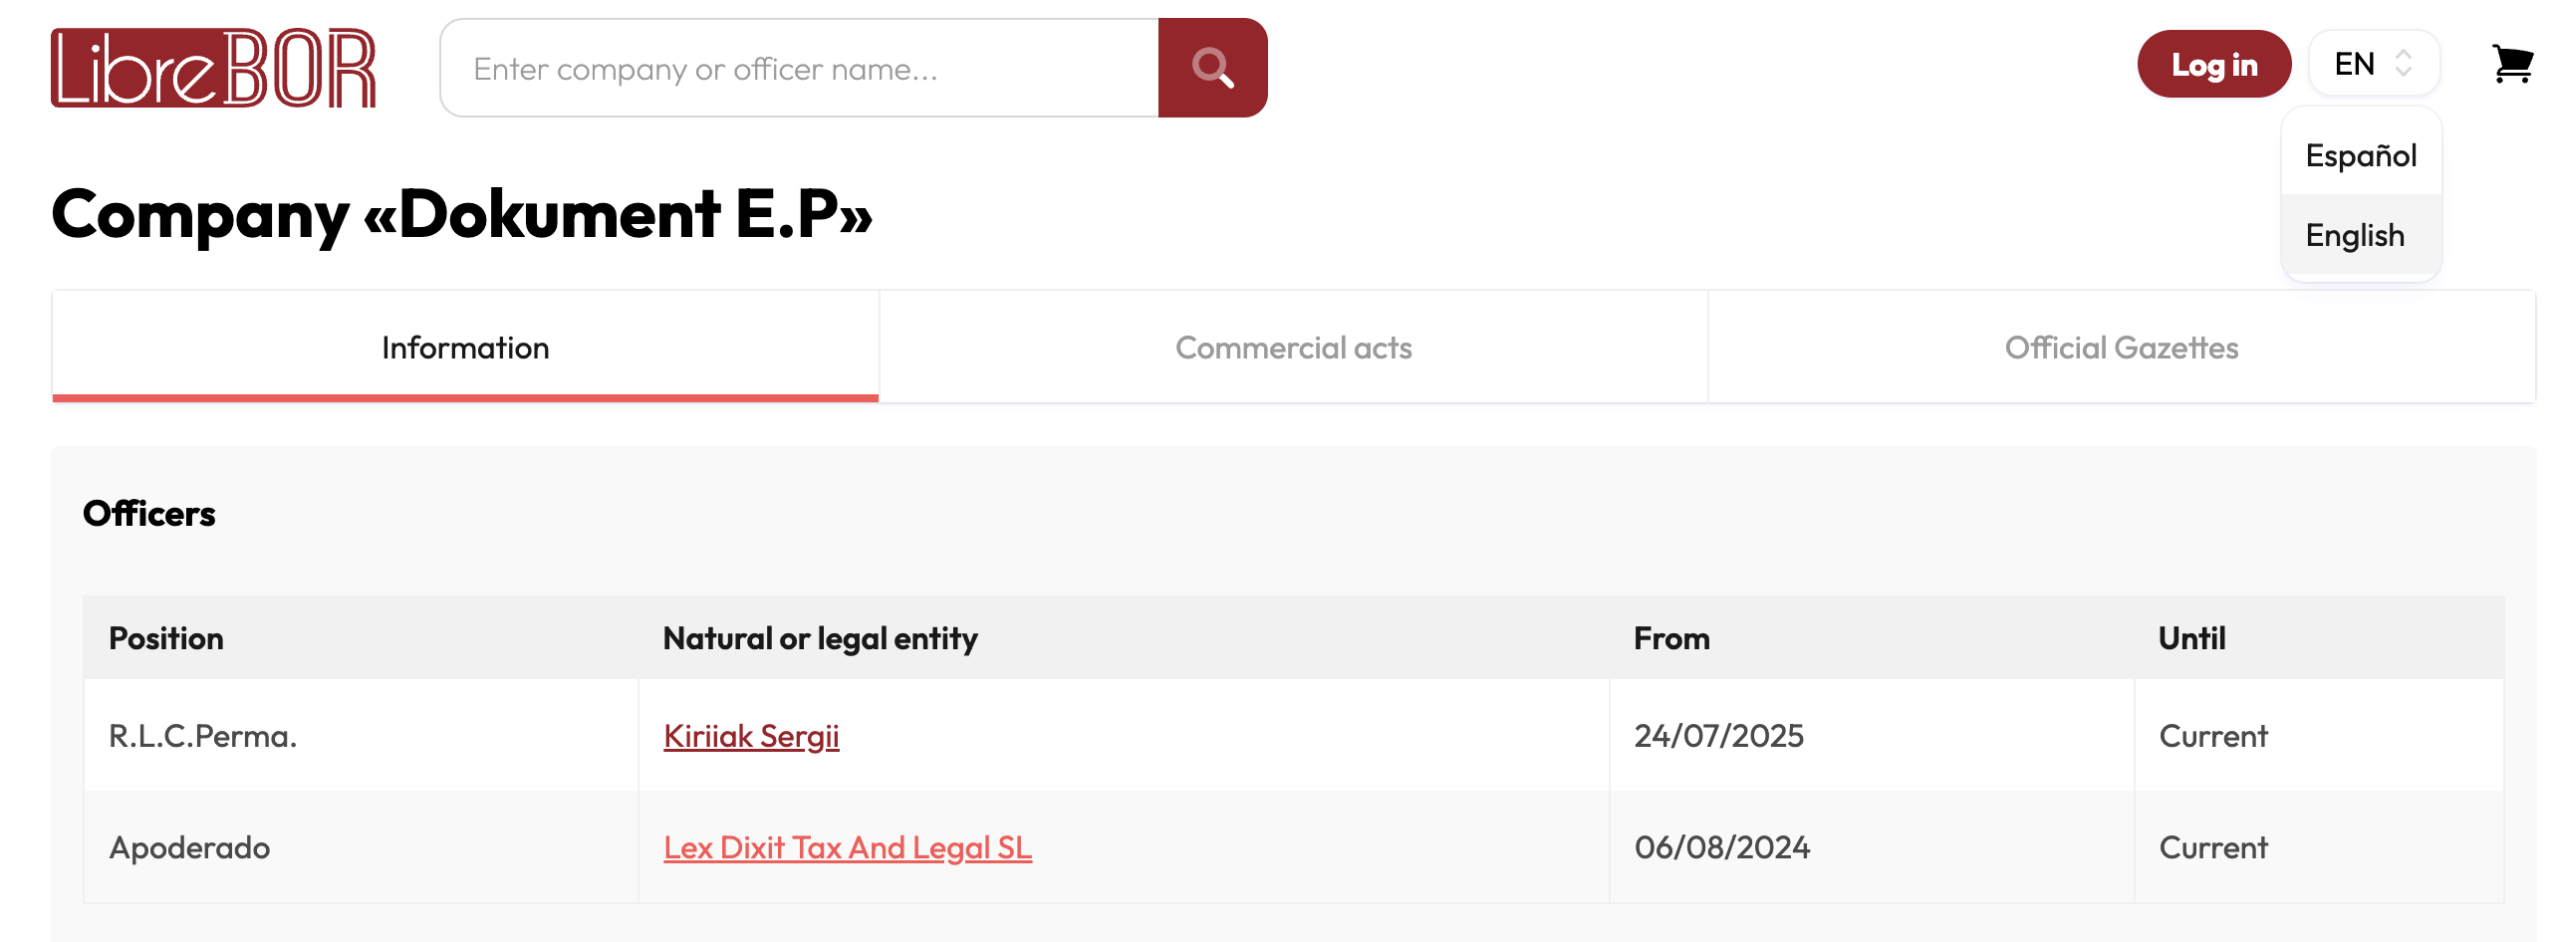Open the Kiriiak Sergii officer link

point(750,737)
